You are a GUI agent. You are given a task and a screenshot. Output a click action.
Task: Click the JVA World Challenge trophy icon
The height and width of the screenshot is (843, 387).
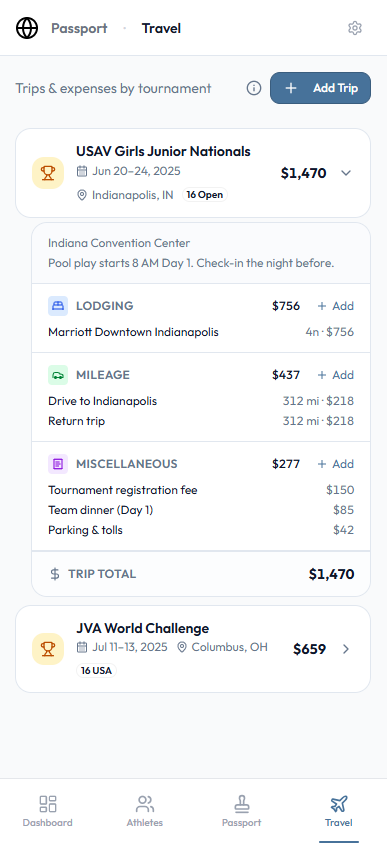[48, 649]
